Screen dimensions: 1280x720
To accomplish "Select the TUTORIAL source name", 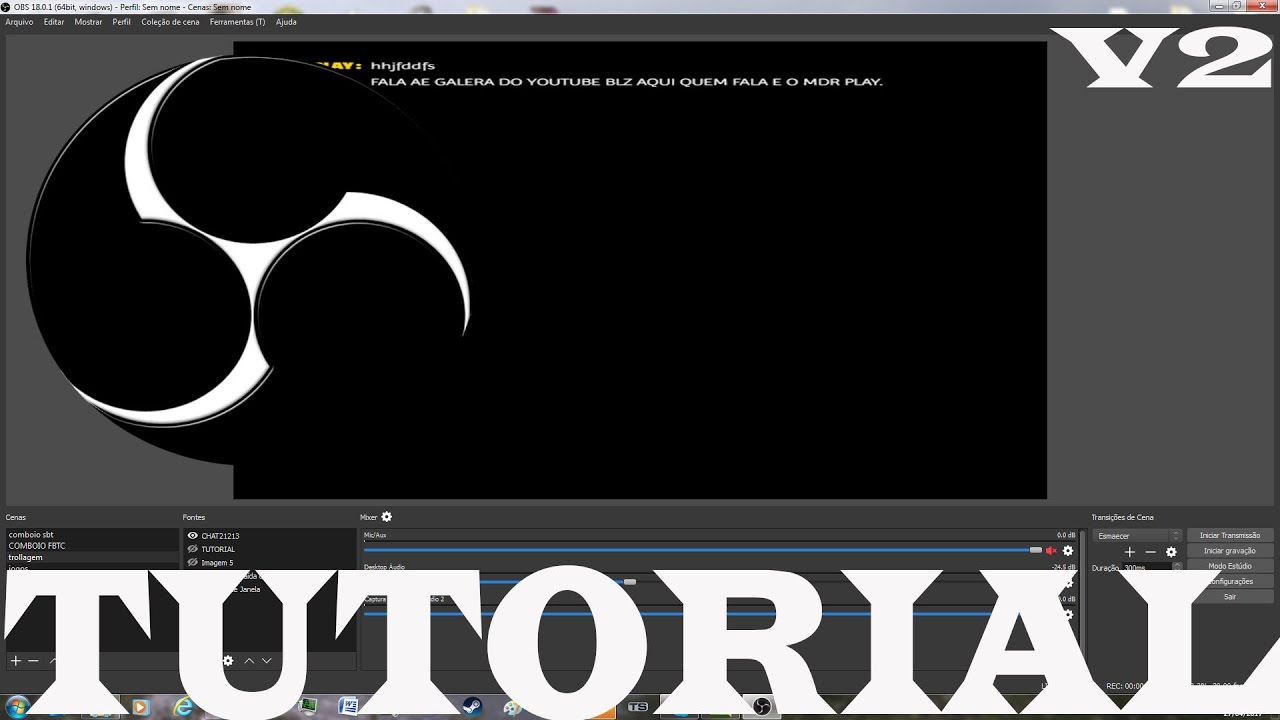I will pos(218,549).
